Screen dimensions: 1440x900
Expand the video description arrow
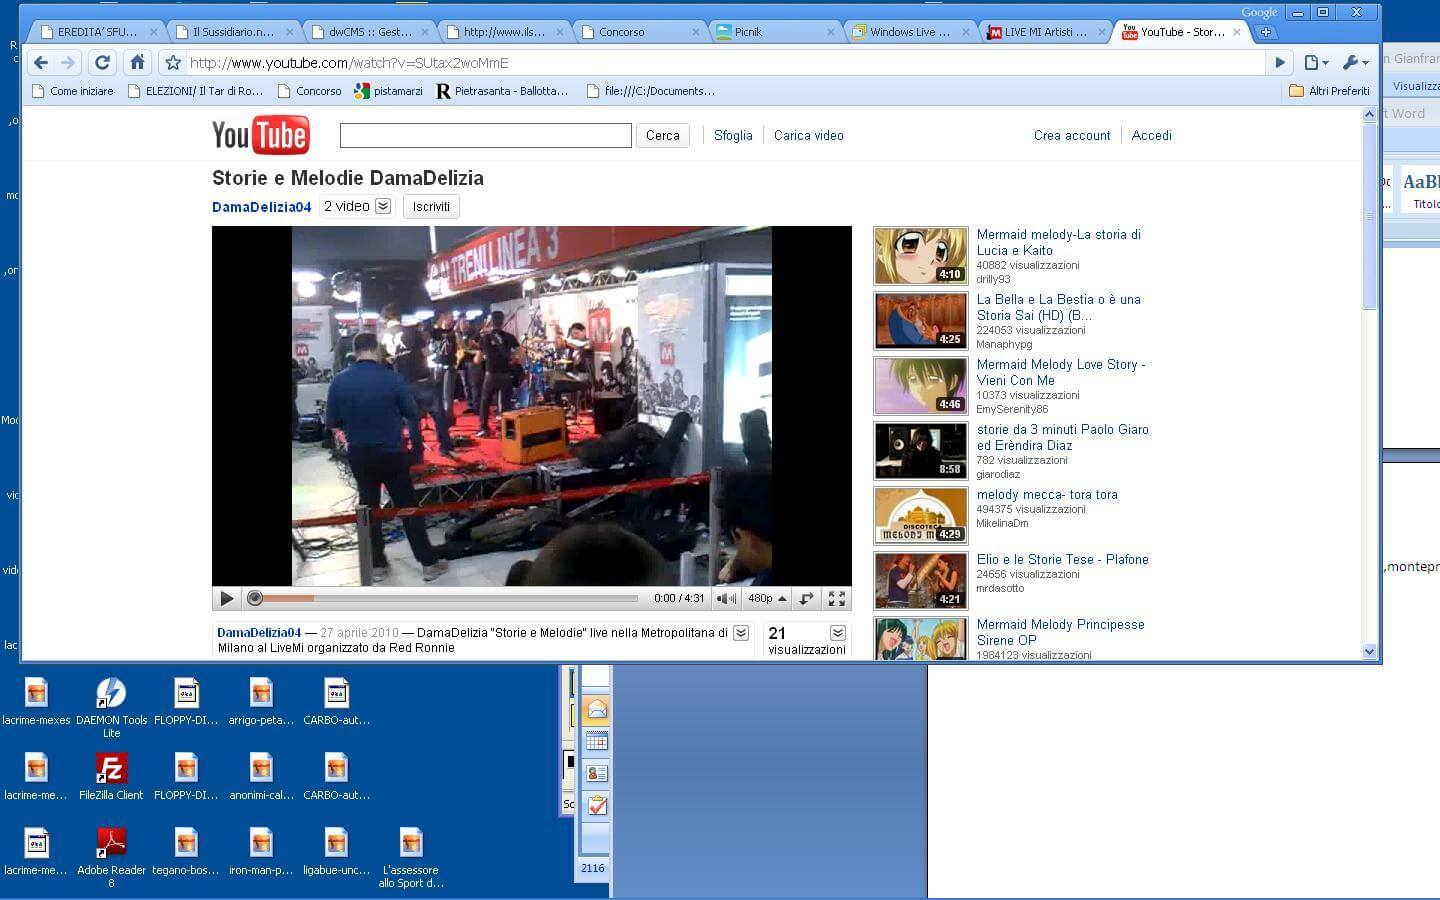point(741,633)
